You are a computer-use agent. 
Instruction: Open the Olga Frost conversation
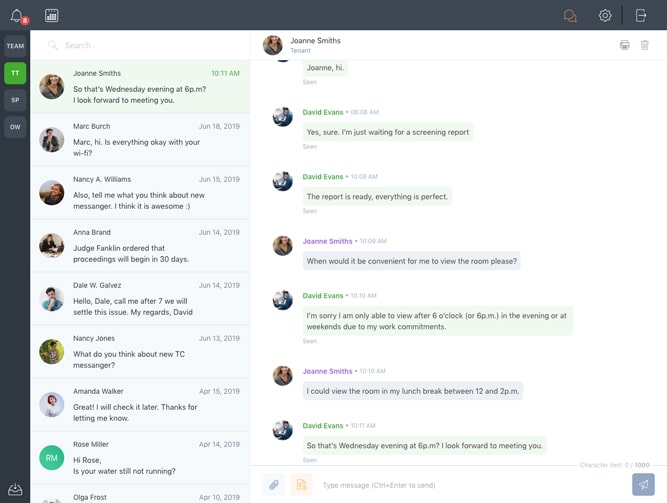tap(140, 494)
